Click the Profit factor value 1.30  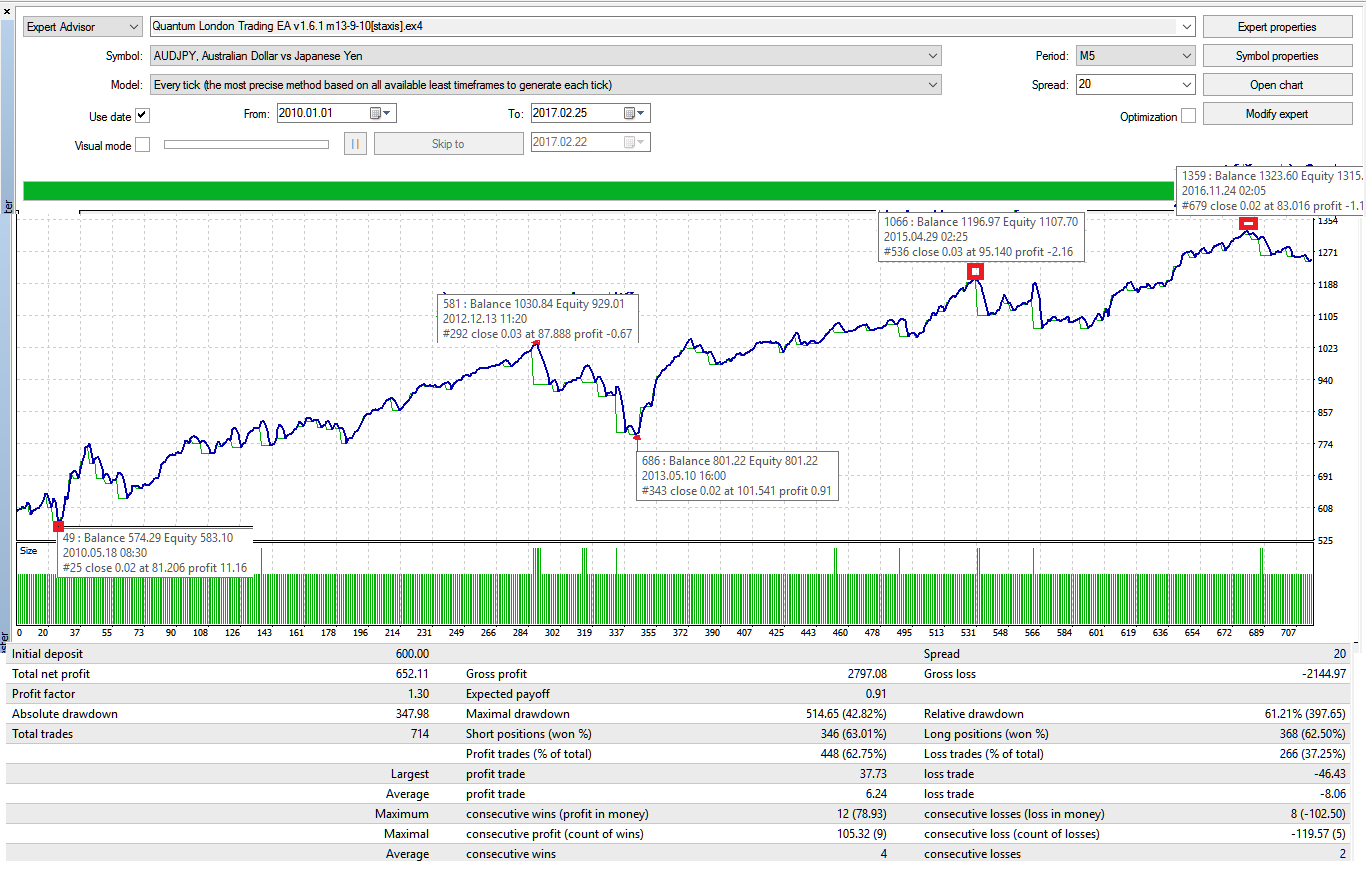click(x=419, y=694)
